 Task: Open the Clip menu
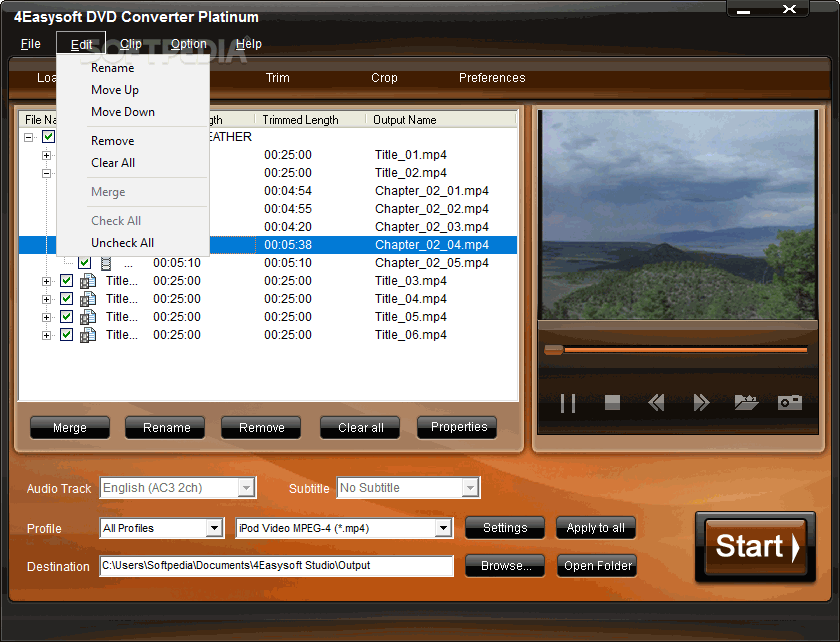pyautogui.click(x=131, y=44)
